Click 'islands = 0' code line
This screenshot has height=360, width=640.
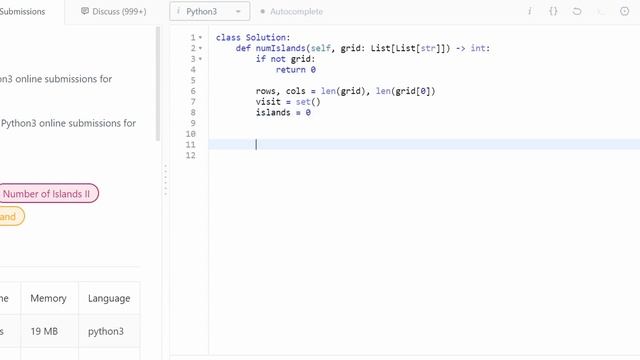click(x=283, y=112)
